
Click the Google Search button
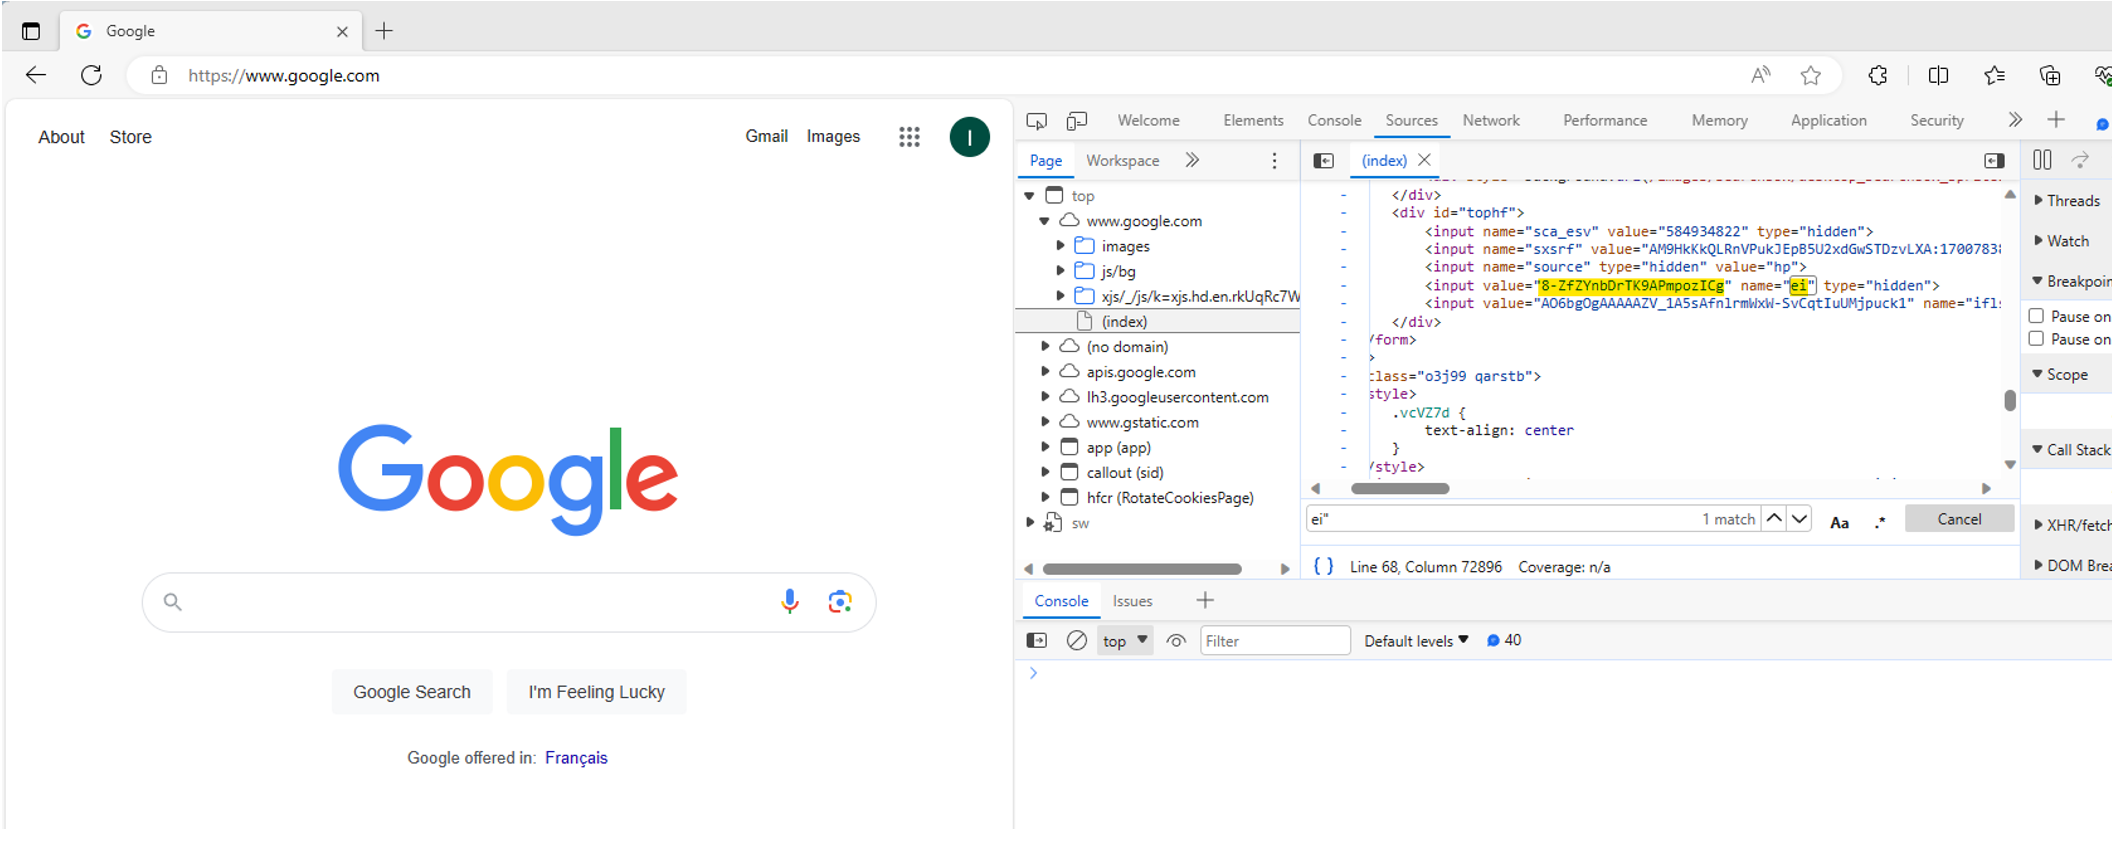point(412,692)
